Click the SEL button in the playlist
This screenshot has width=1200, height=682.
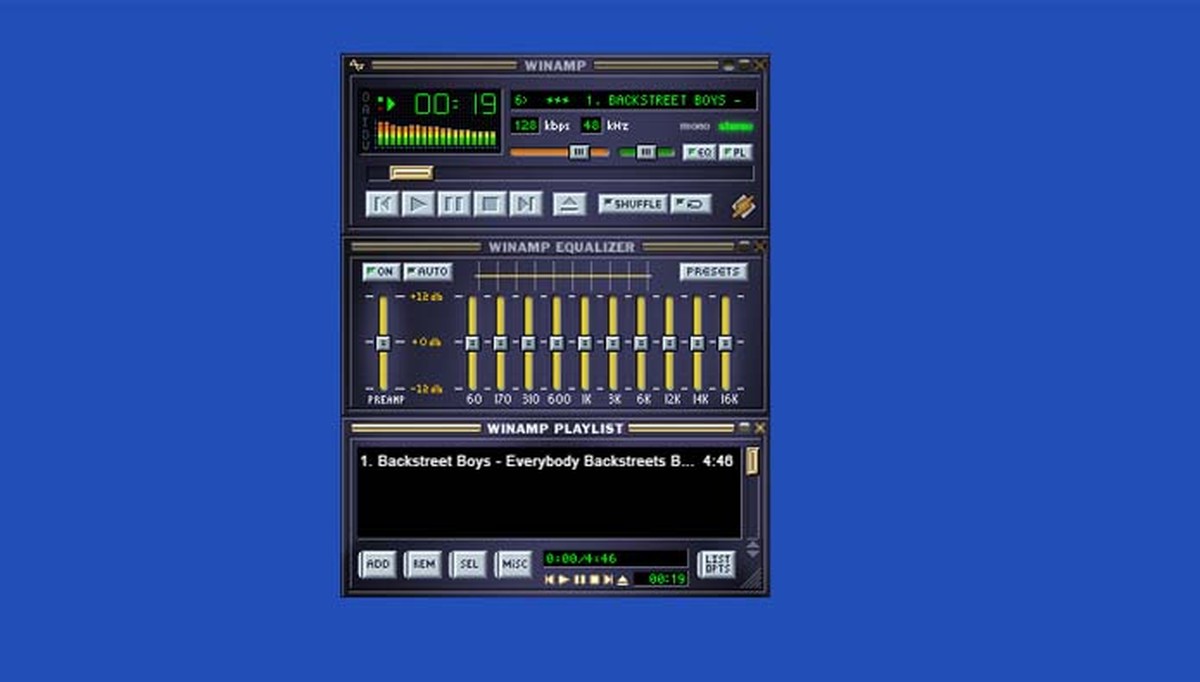pos(468,564)
